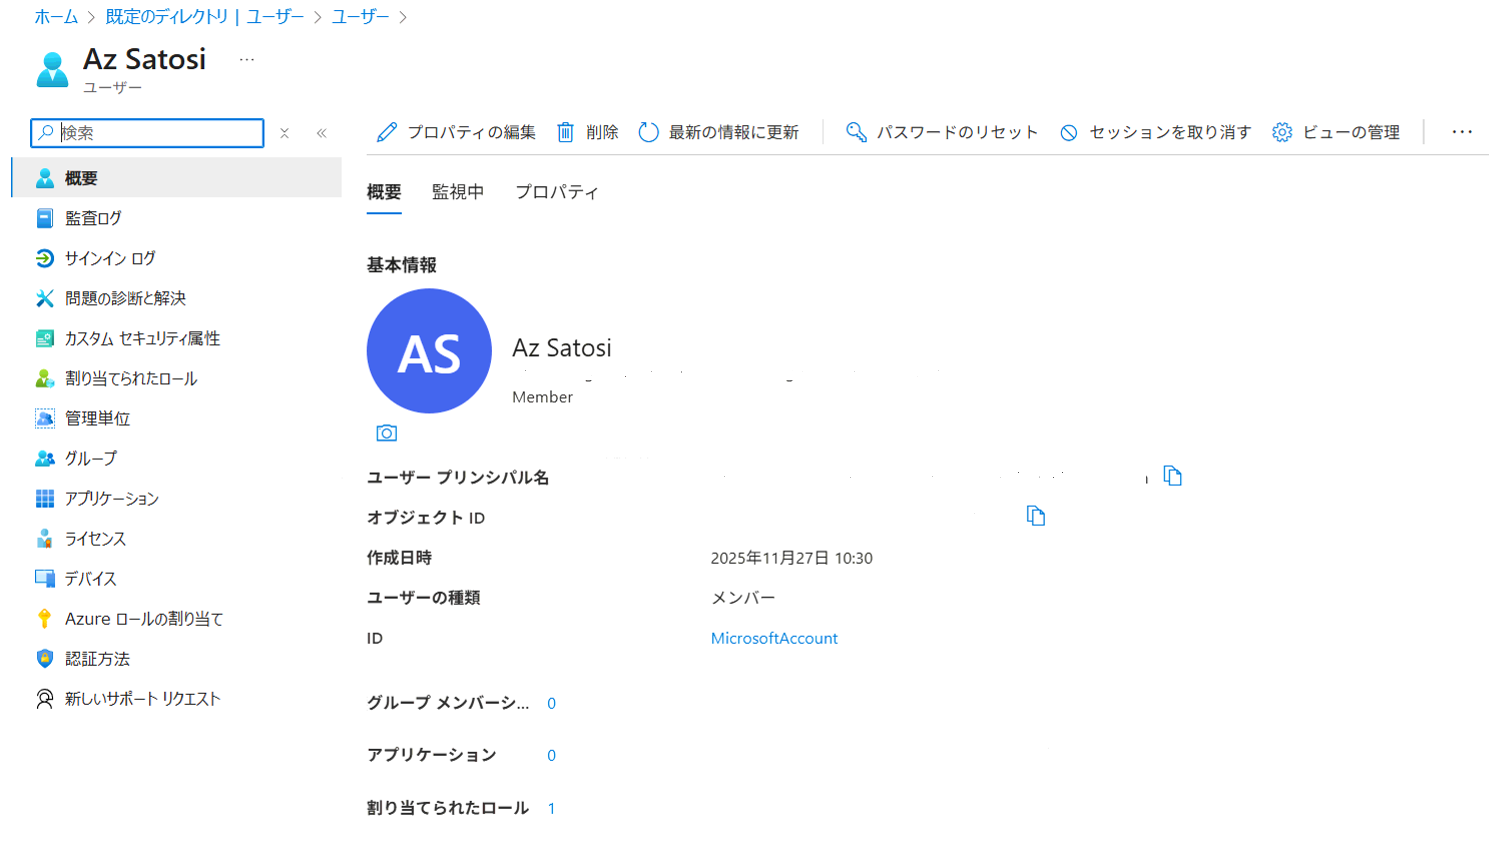The image size is (1501, 843).
Task: Switch to the 監視中 tab
Action: (457, 191)
